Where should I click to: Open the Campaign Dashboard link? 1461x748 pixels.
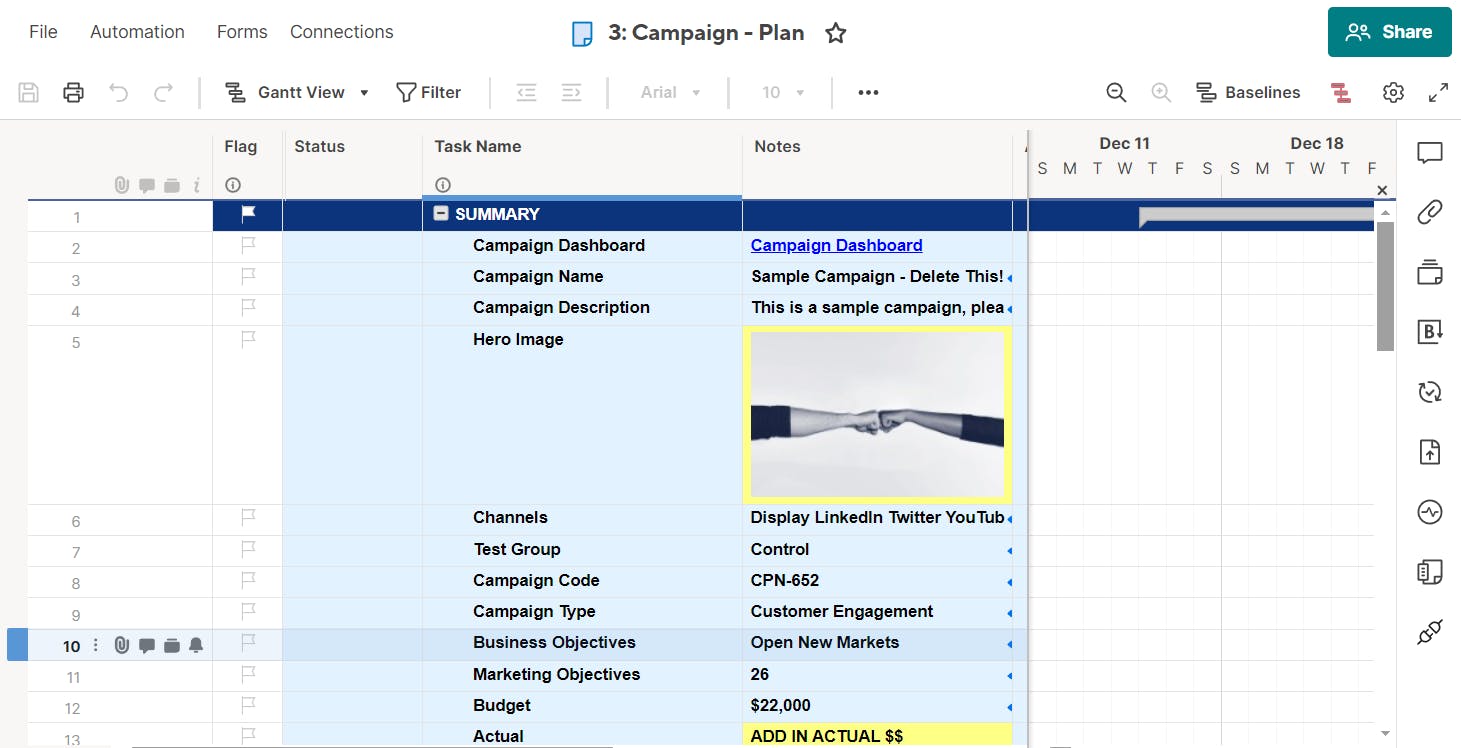tap(836, 245)
